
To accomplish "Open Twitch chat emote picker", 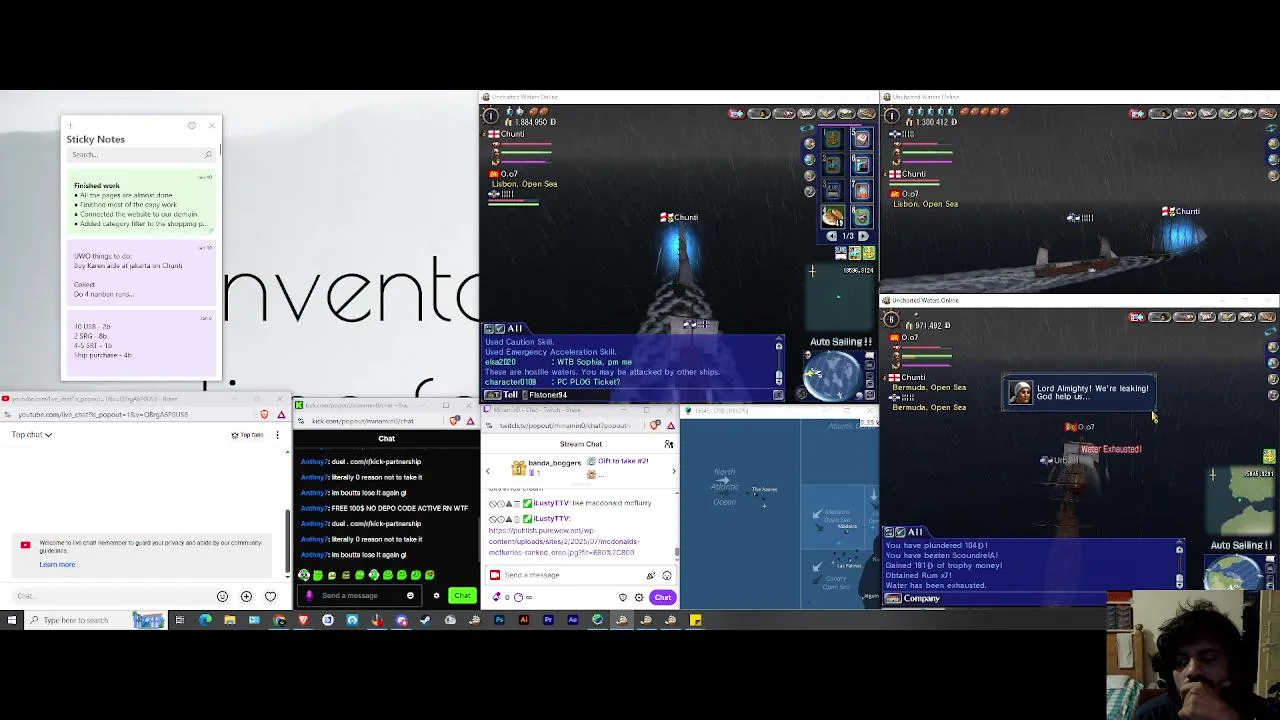I will [x=666, y=575].
